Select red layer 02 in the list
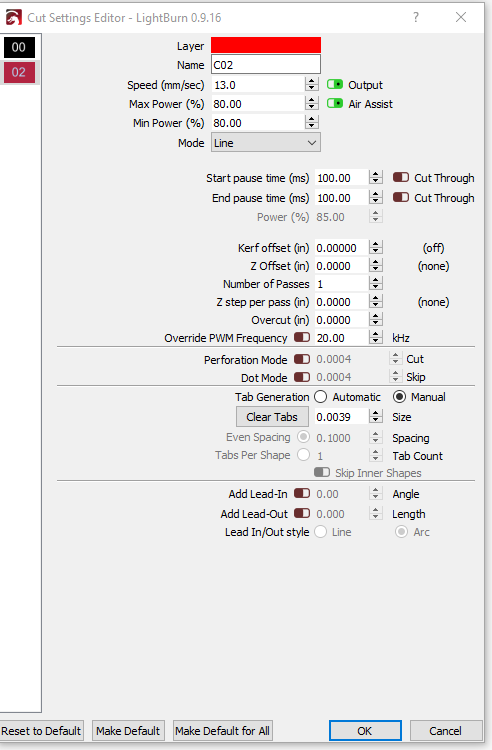The height and width of the screenshot is (750, 492). (19, 72)
